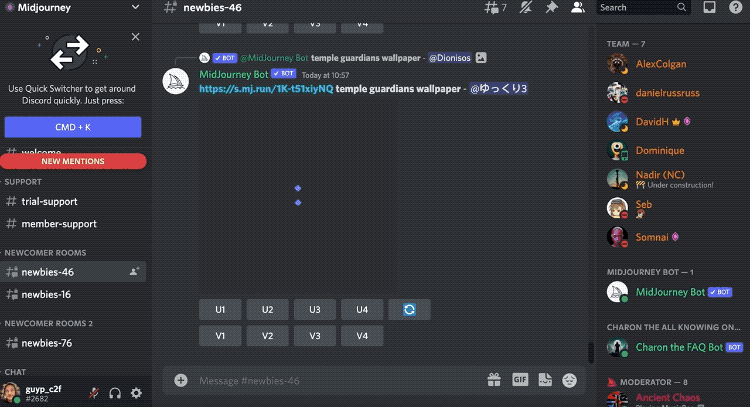Click the CMD + K button
Screen dimensions: 750x407
(x=73, y=127)
